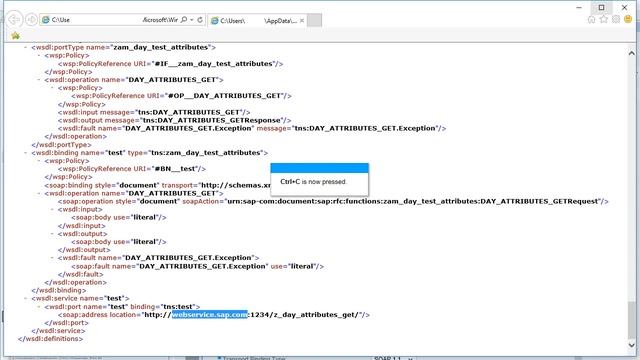
Task: Close the C:\Users\...\AppData tab
Action: pos(302,20)
